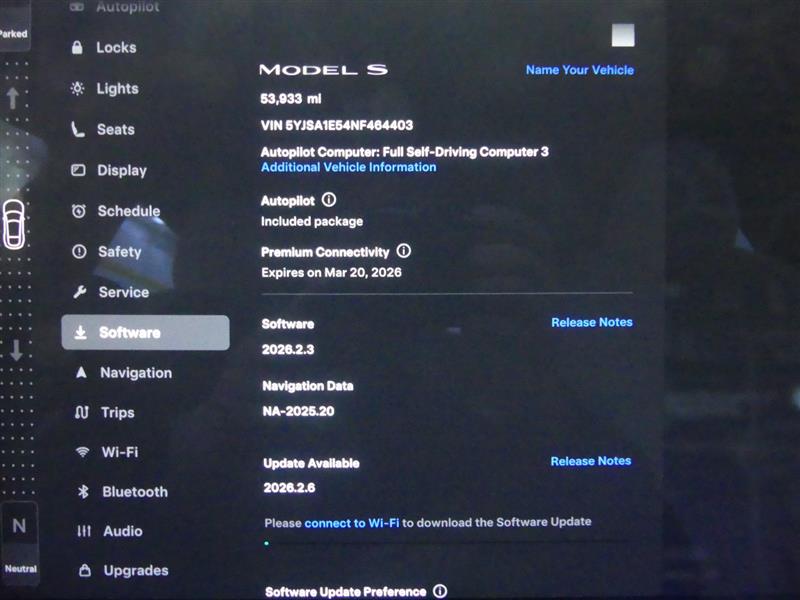800x600 pixels.
Task: Tap the Wi-Fi signal icon
Action: 82,452
